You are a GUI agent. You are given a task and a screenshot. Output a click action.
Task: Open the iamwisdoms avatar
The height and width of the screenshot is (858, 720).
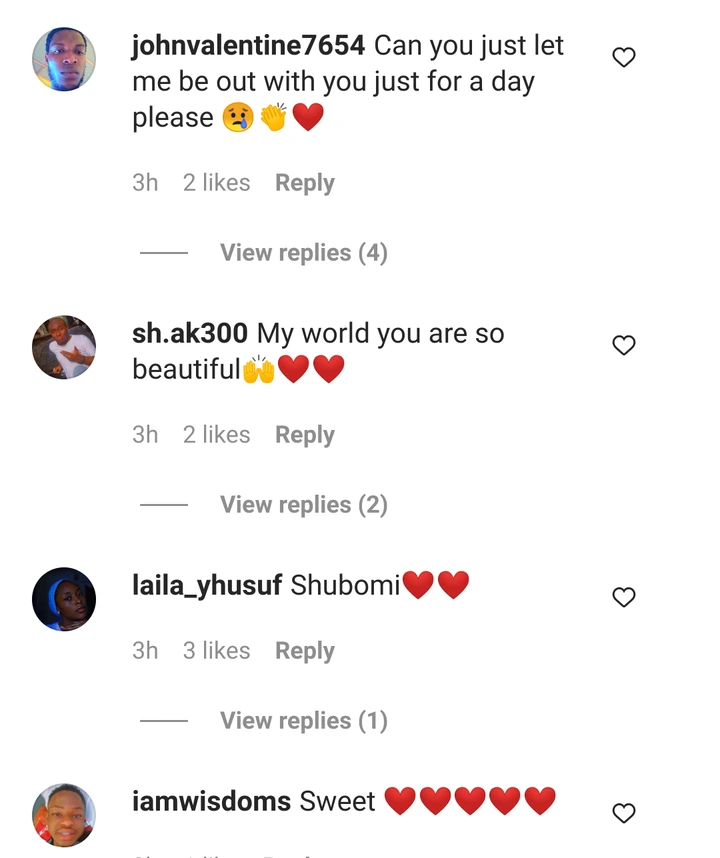(x=64, y=815)
